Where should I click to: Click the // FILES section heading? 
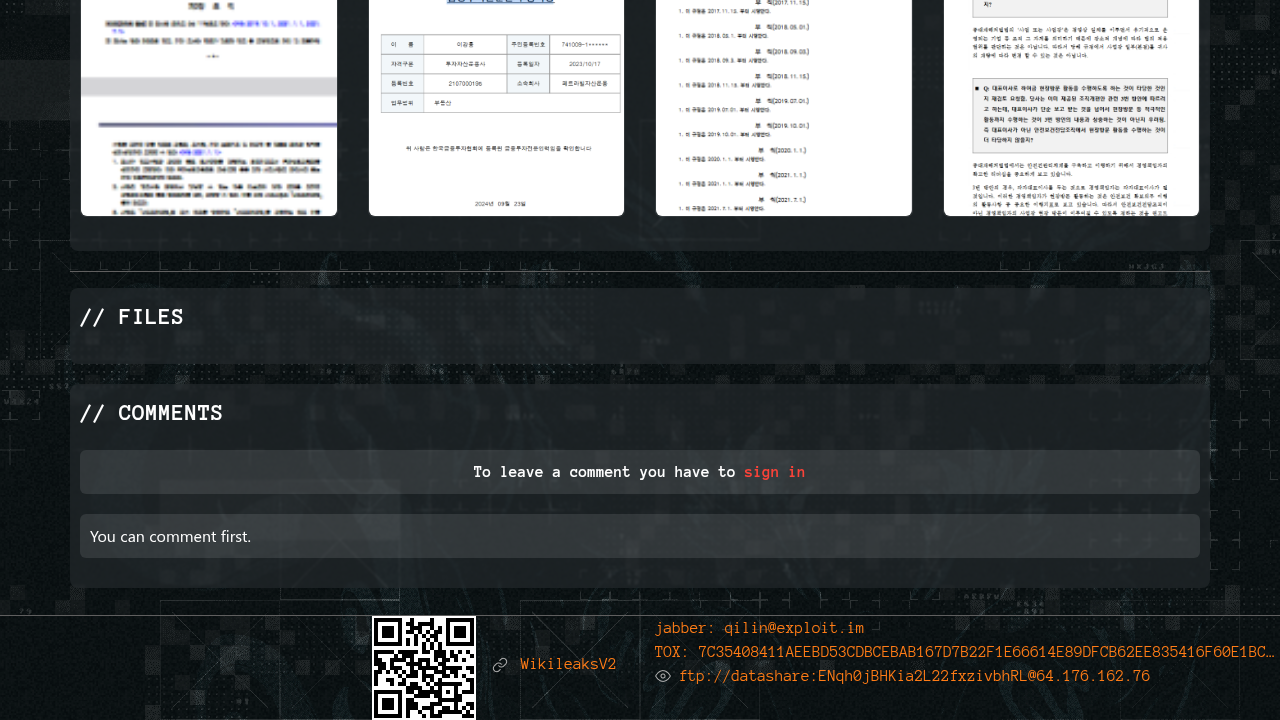point(132,318)
